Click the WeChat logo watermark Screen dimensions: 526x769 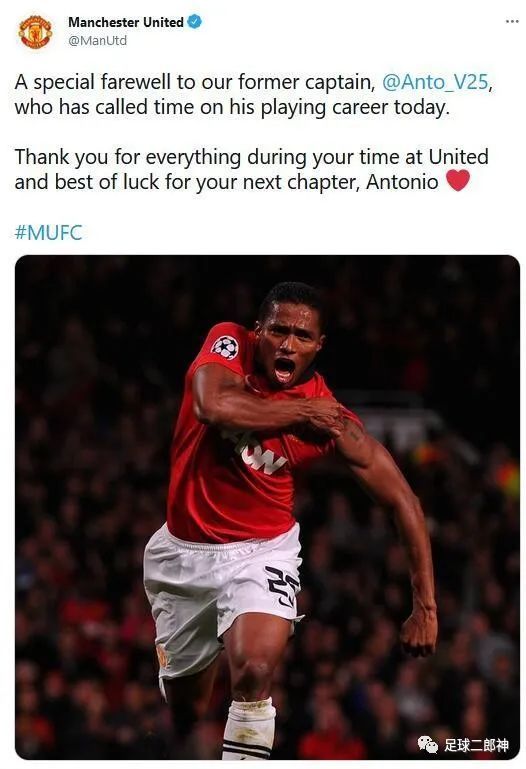[x=428, y=745]
